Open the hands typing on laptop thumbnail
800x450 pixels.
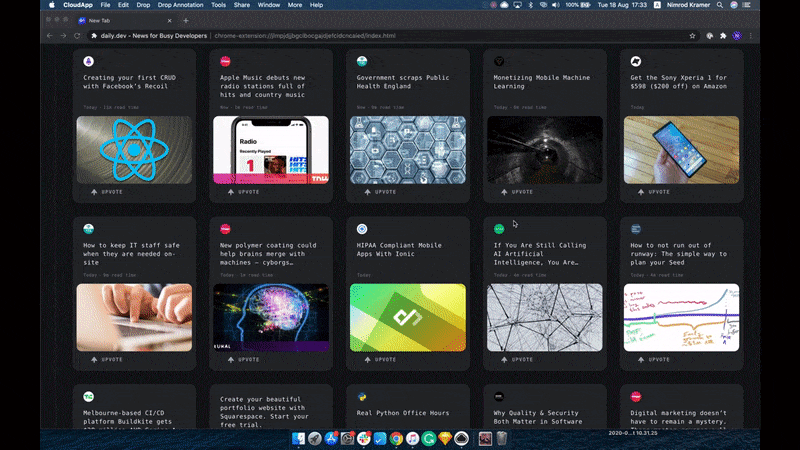click(x=134, y=317)
